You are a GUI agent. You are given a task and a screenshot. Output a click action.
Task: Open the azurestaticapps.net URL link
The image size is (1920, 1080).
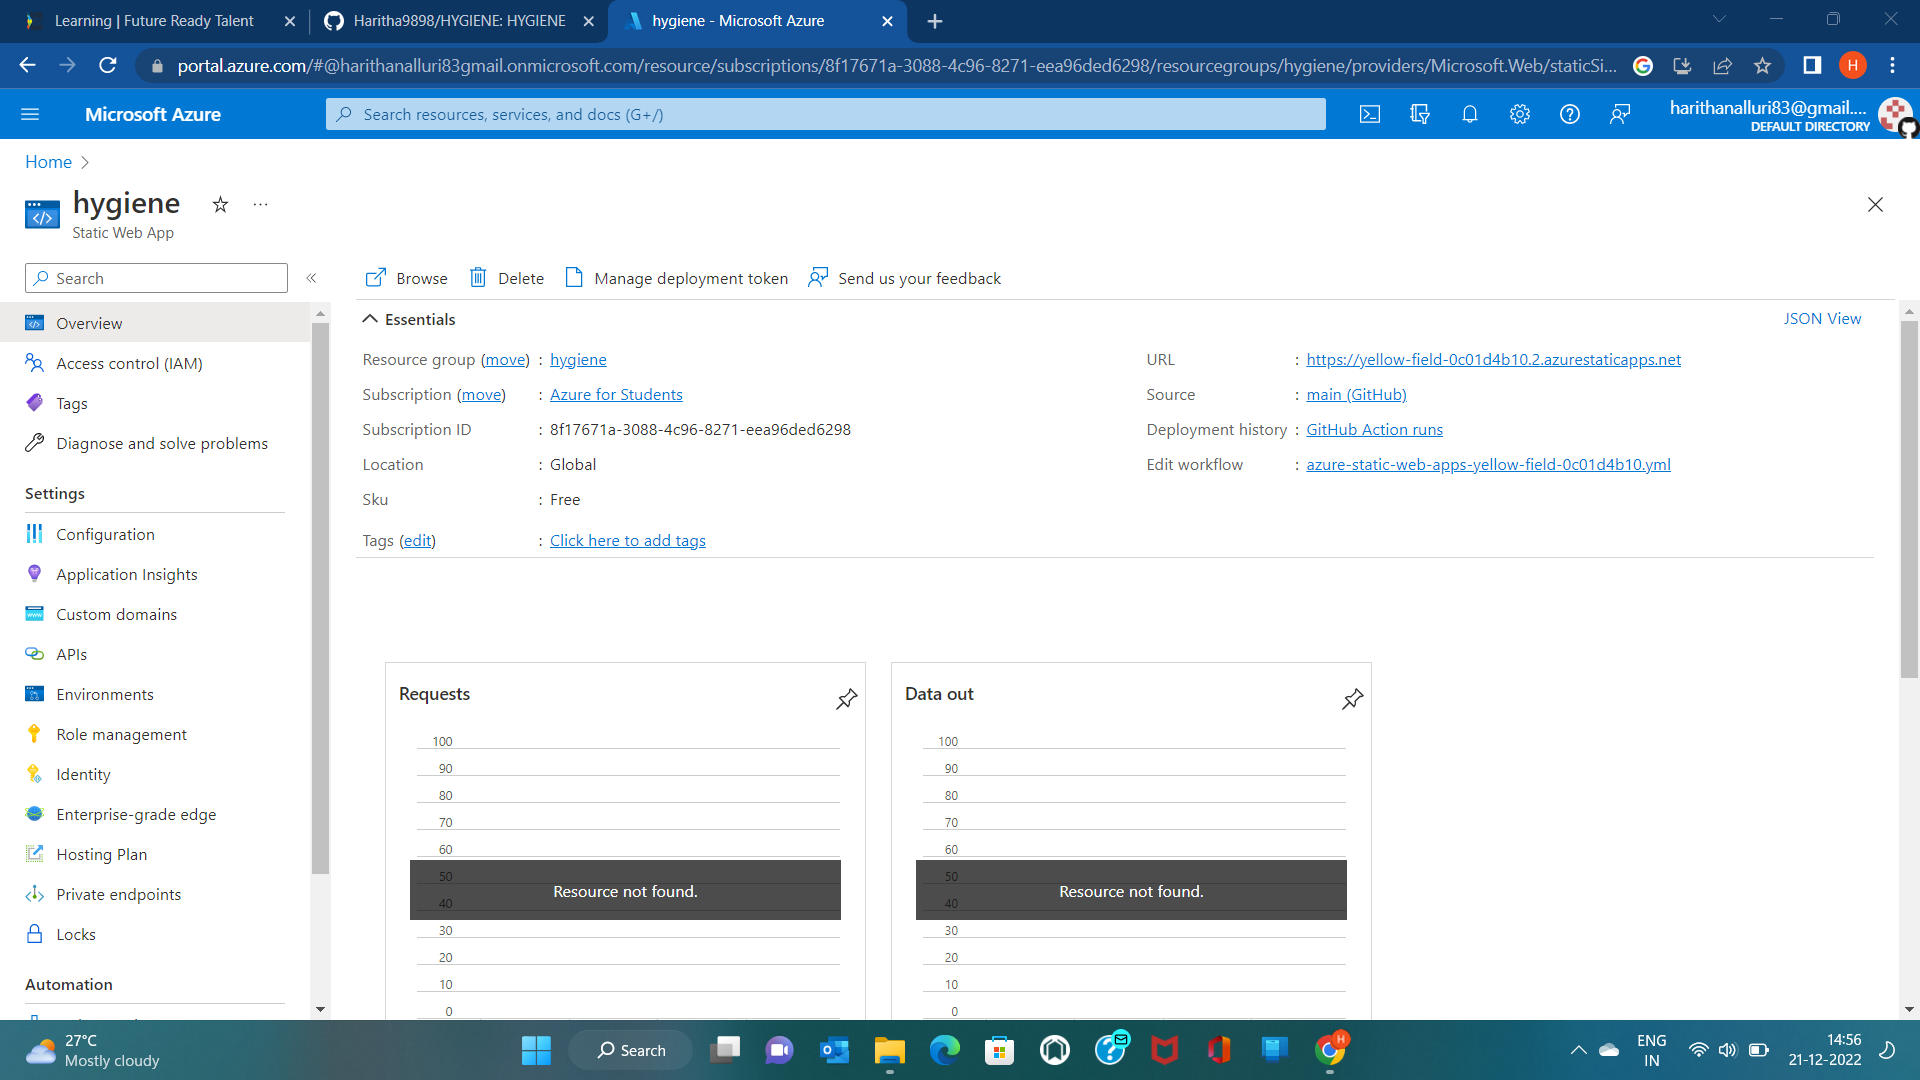tap(1493, 359)
